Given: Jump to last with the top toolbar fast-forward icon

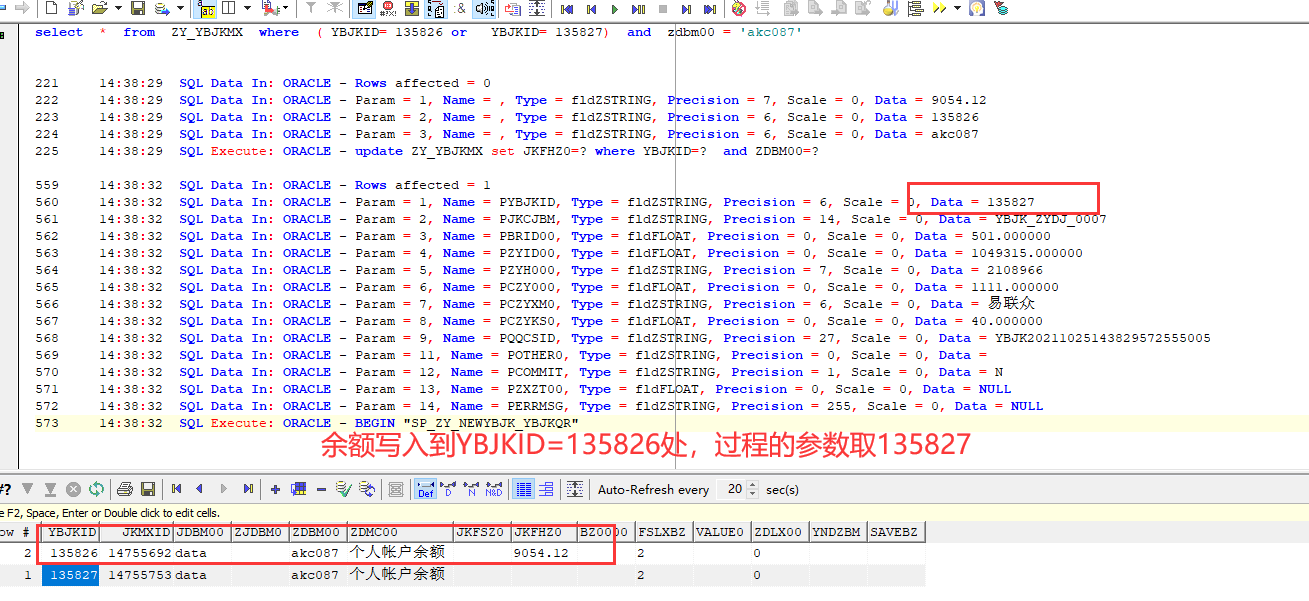Looking at the screenshot, I should click(710, 9).
